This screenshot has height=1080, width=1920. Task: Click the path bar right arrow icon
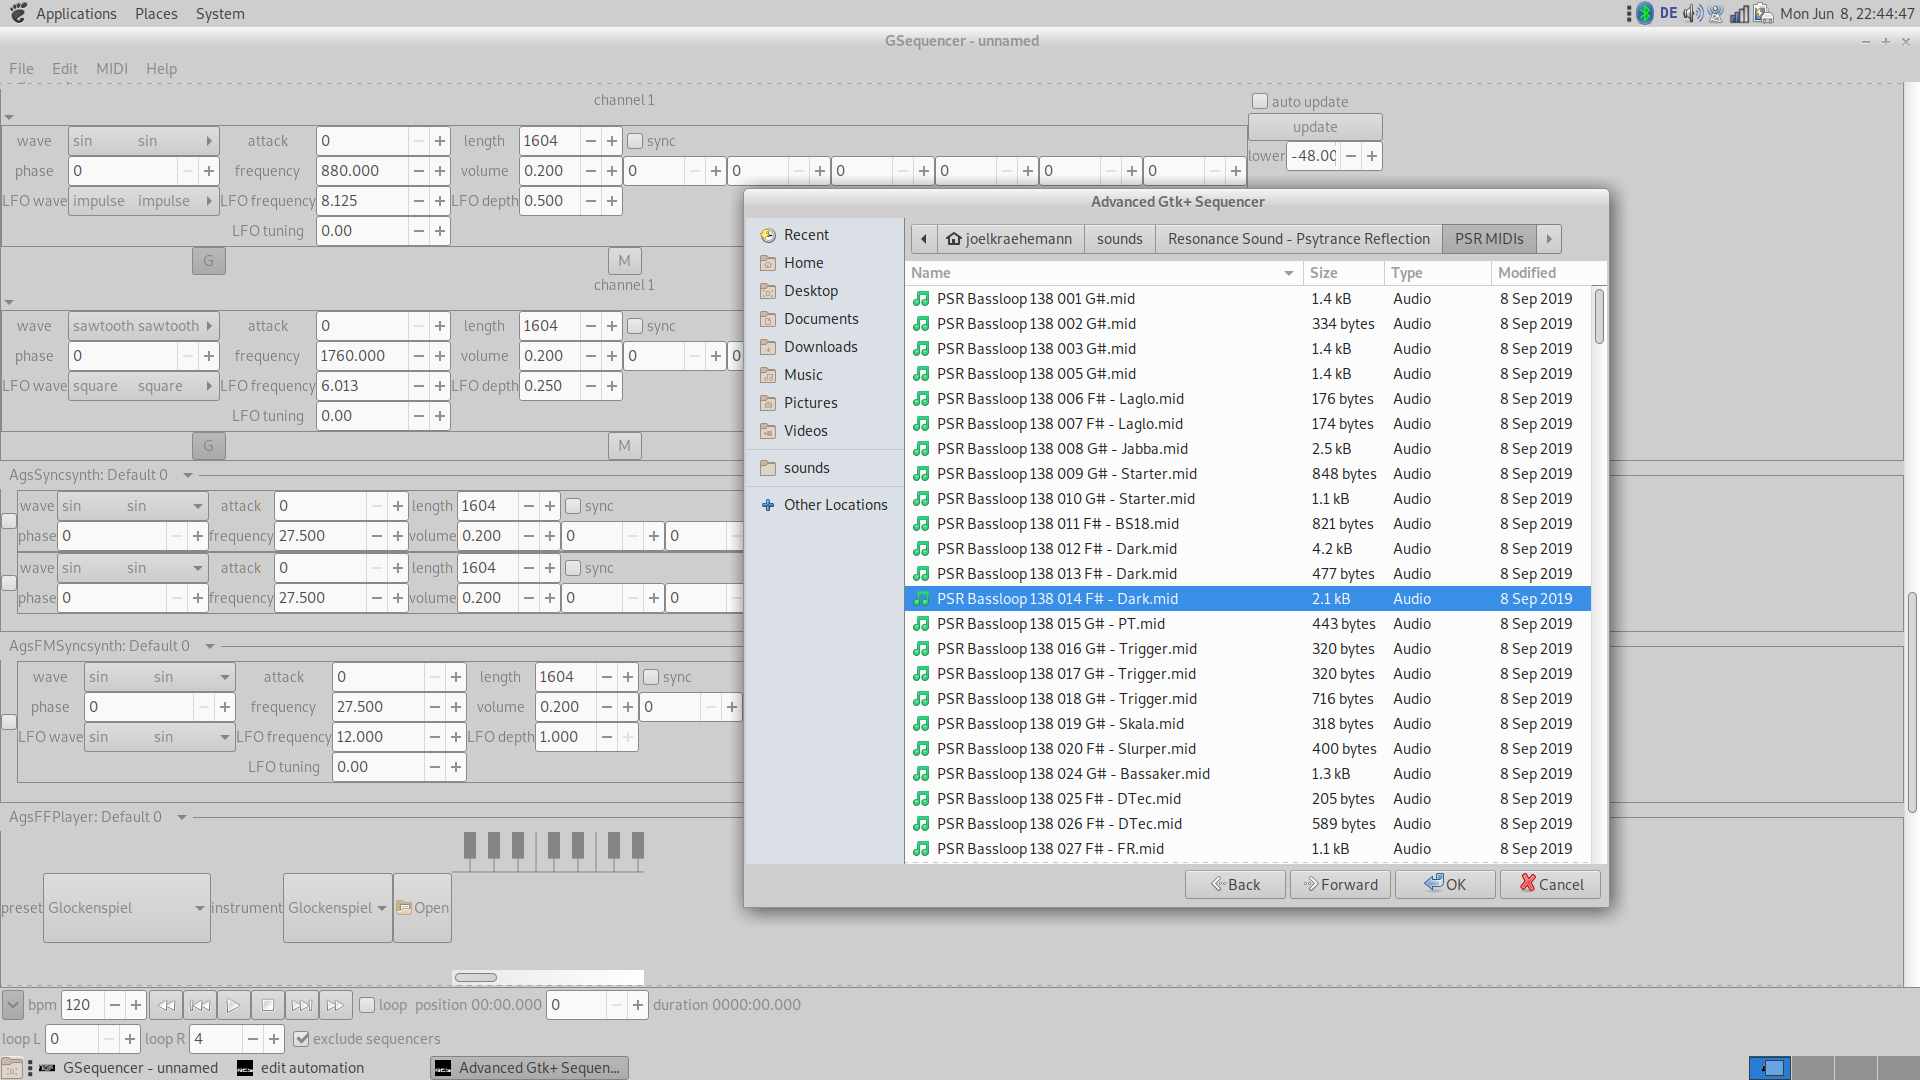pos(1549,239)
